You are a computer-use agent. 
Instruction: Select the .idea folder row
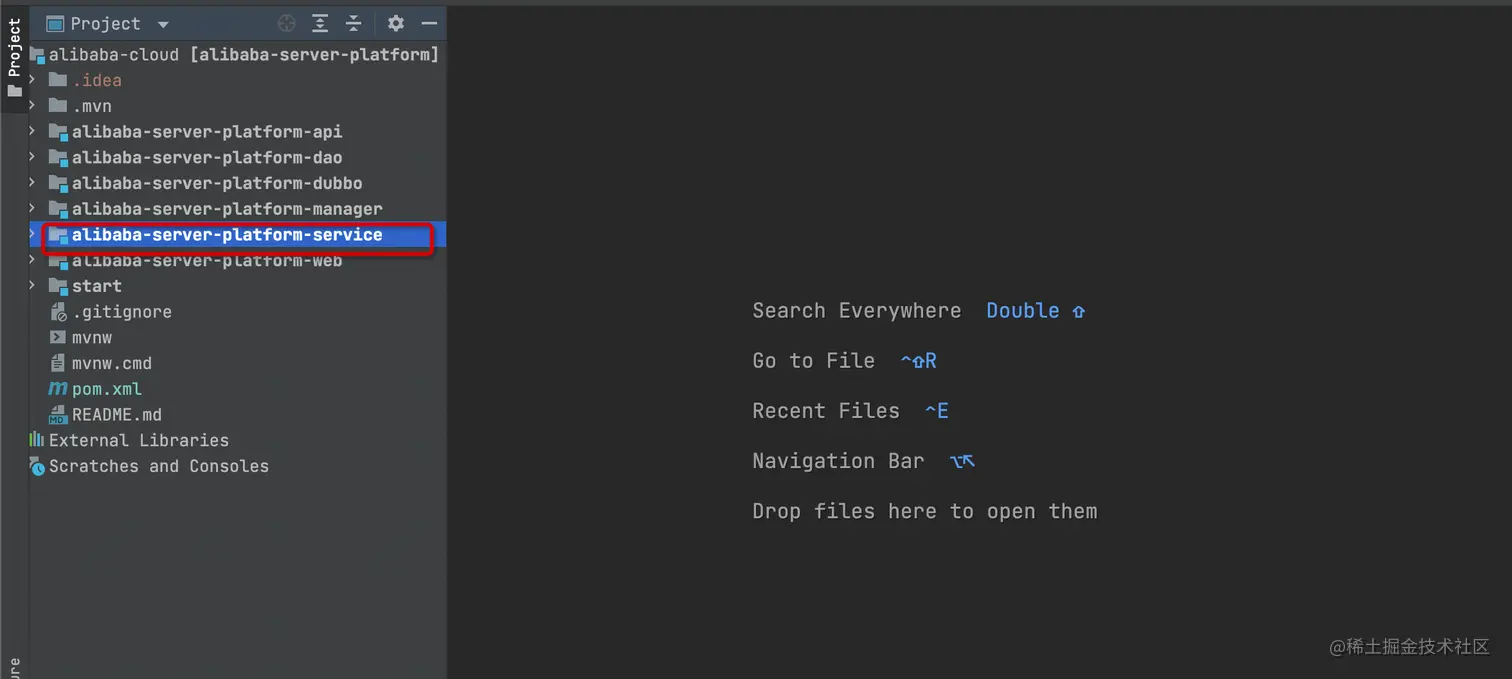click(238, 80)
